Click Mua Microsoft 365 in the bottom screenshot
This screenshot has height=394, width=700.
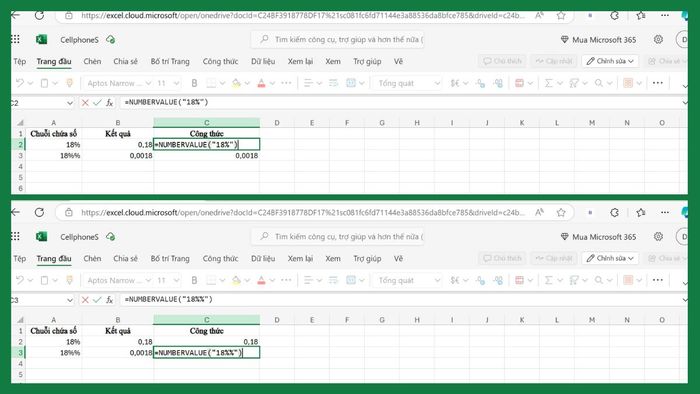coord(598,237)
